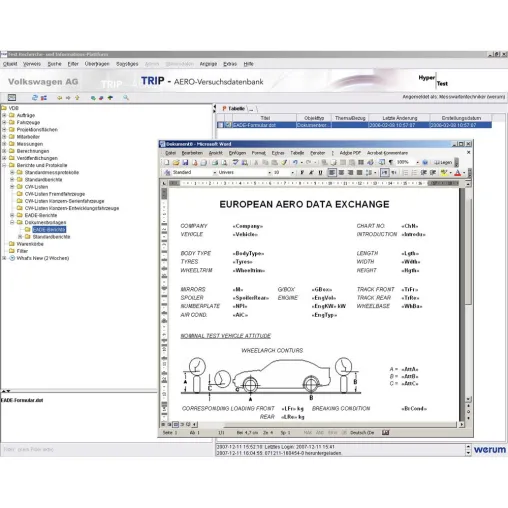Open the Datei menu in Word
The height and width of the screenshot is (508, 508).
tap(170, 153)
